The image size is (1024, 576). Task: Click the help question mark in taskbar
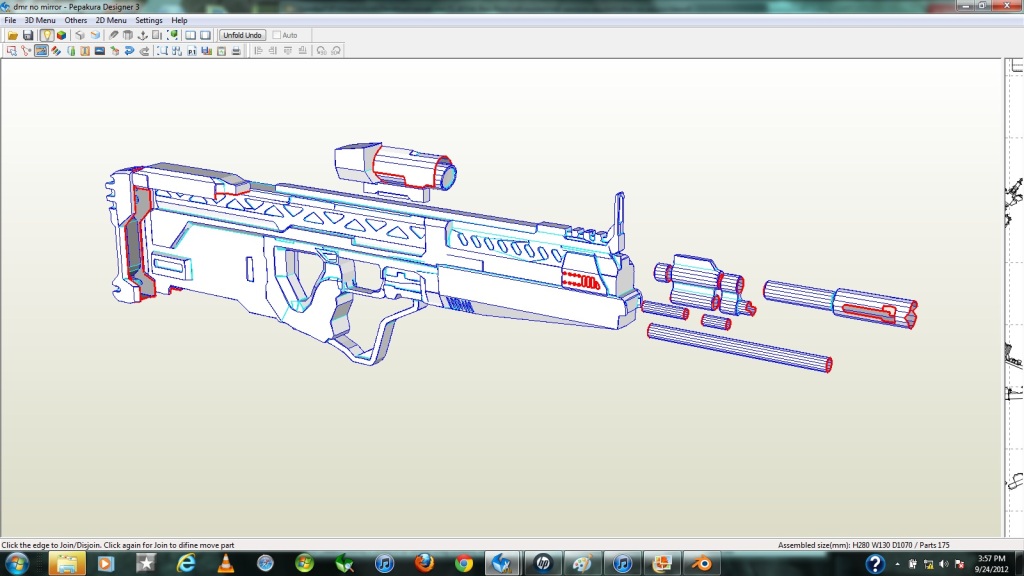click(x=875, y=563)
